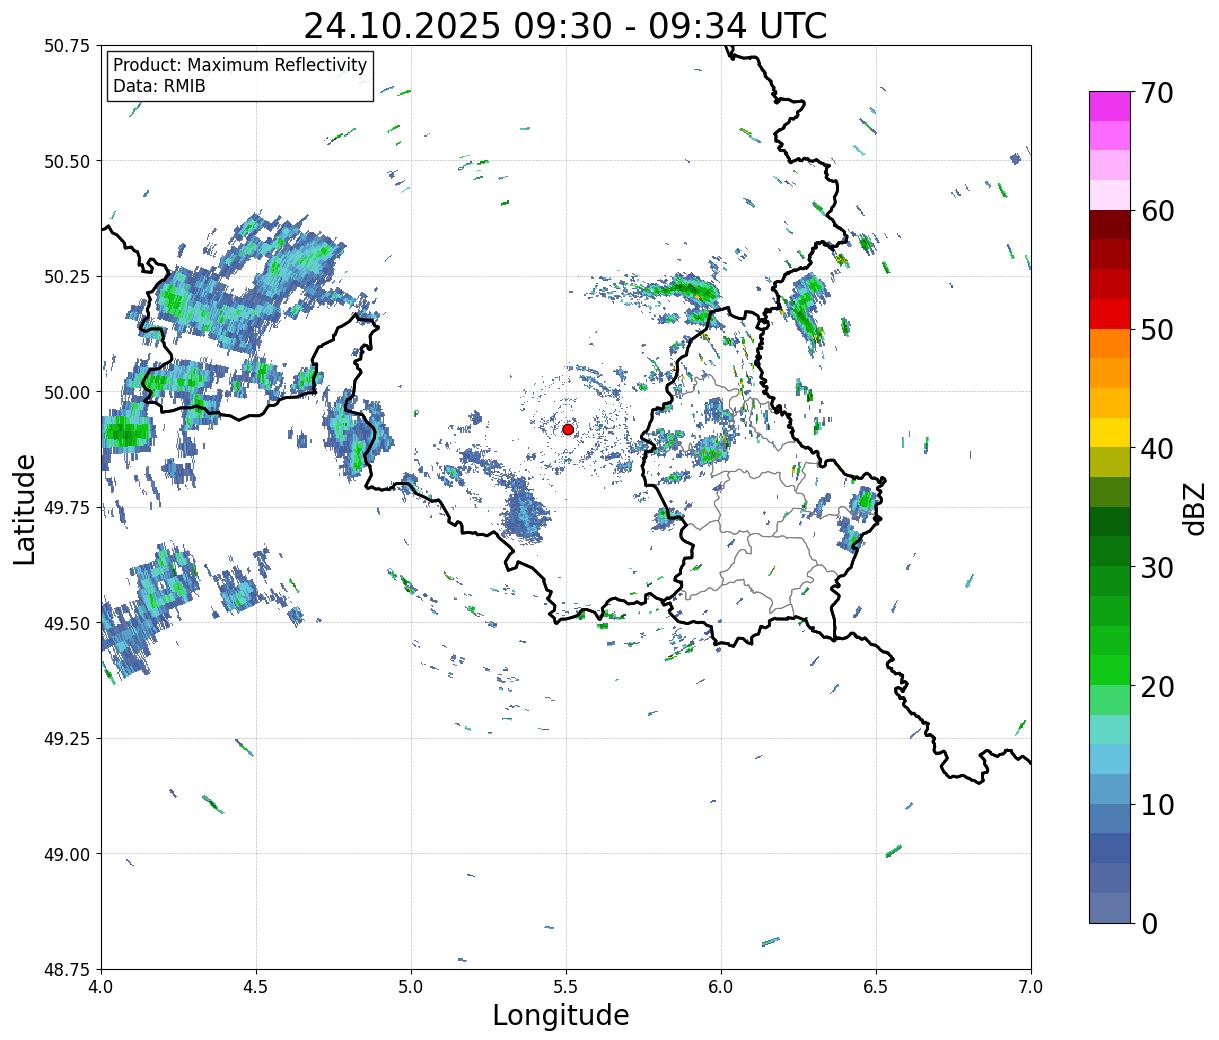Click the latitude tick label 49.25
Viewport: 1219px width, 1040px height.
67,739
